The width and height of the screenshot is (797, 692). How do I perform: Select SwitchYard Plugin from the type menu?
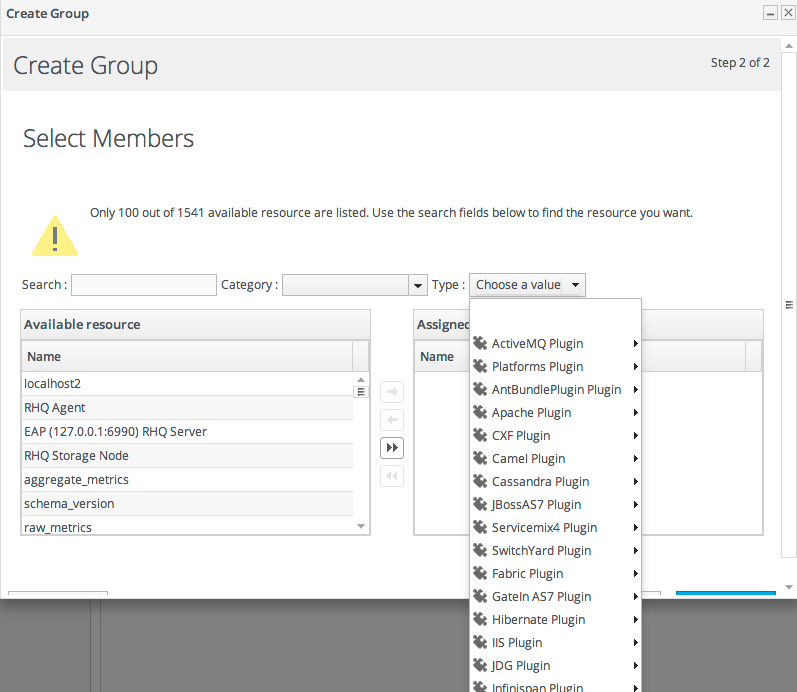[x=541, y=551]
